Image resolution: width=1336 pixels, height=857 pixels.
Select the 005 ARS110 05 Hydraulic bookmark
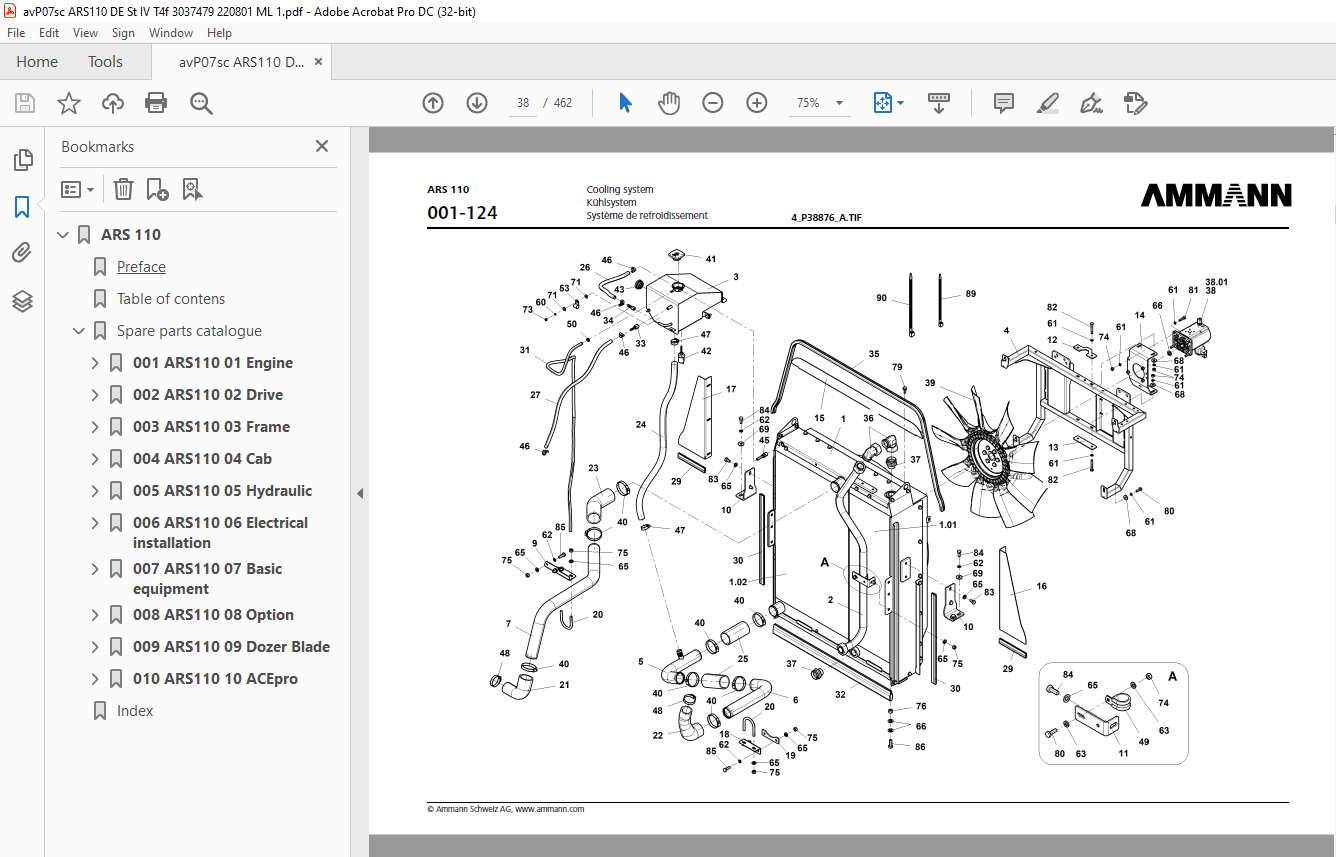coord(222,491)
